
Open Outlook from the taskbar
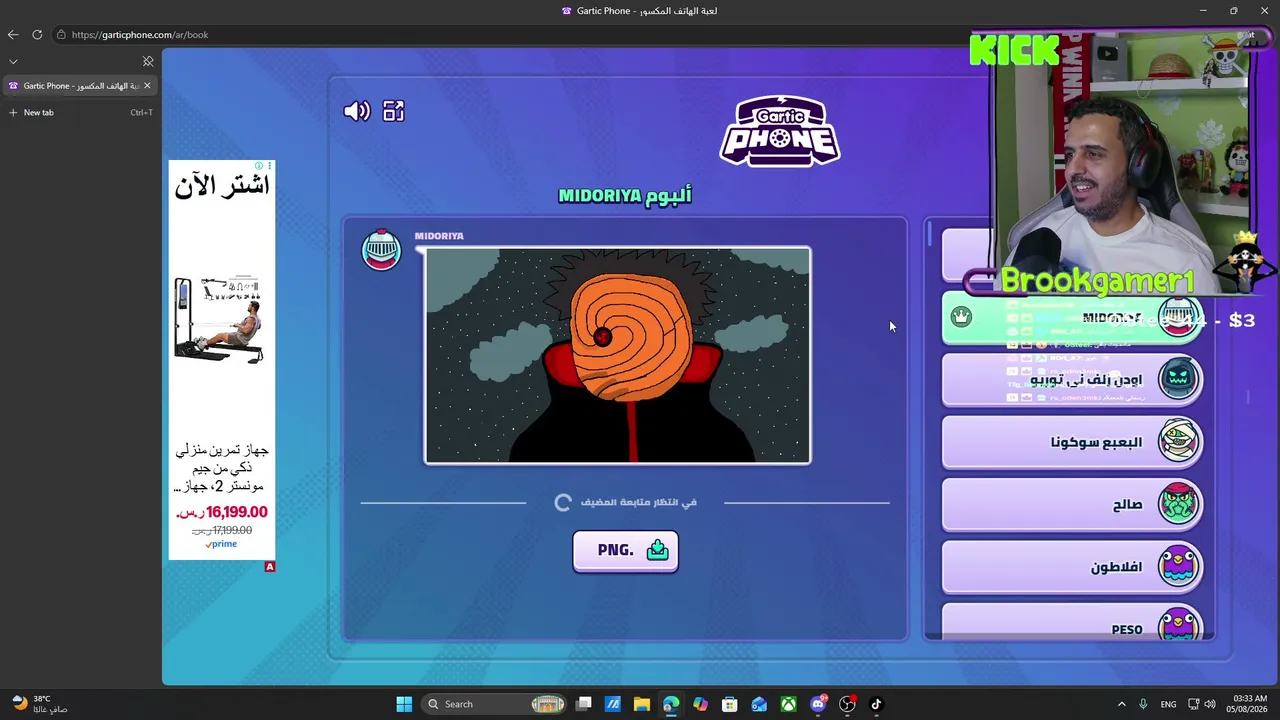point(759,704)
